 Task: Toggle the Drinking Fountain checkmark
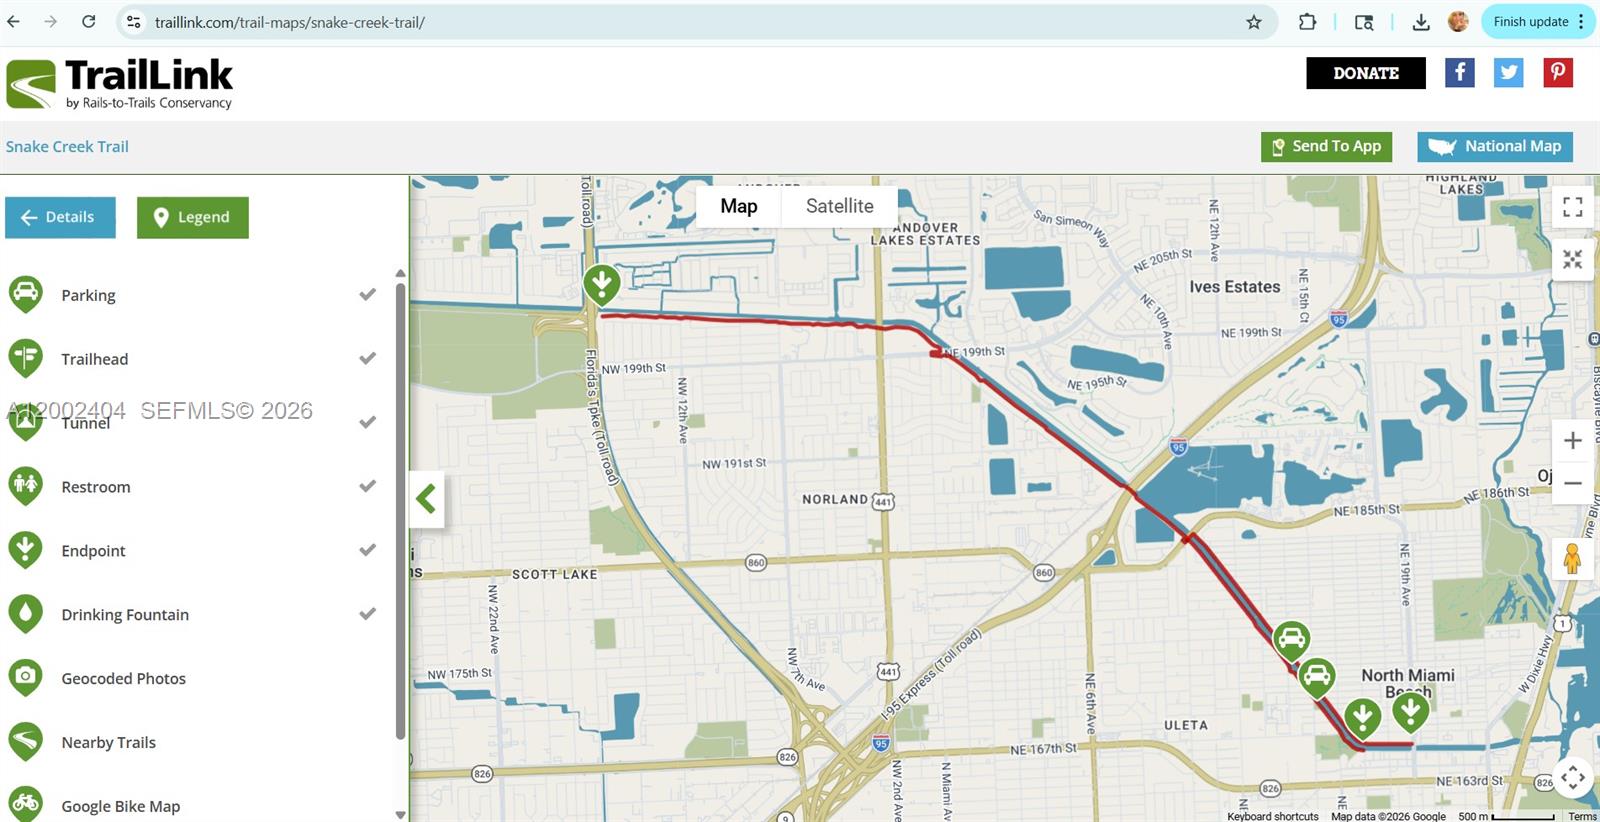[367, 614]
